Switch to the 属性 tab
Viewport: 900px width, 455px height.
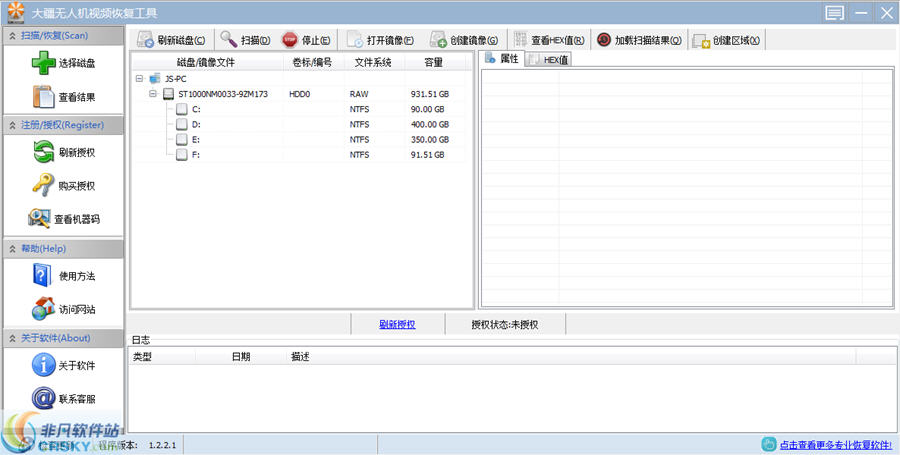click(x=502, y=59)
